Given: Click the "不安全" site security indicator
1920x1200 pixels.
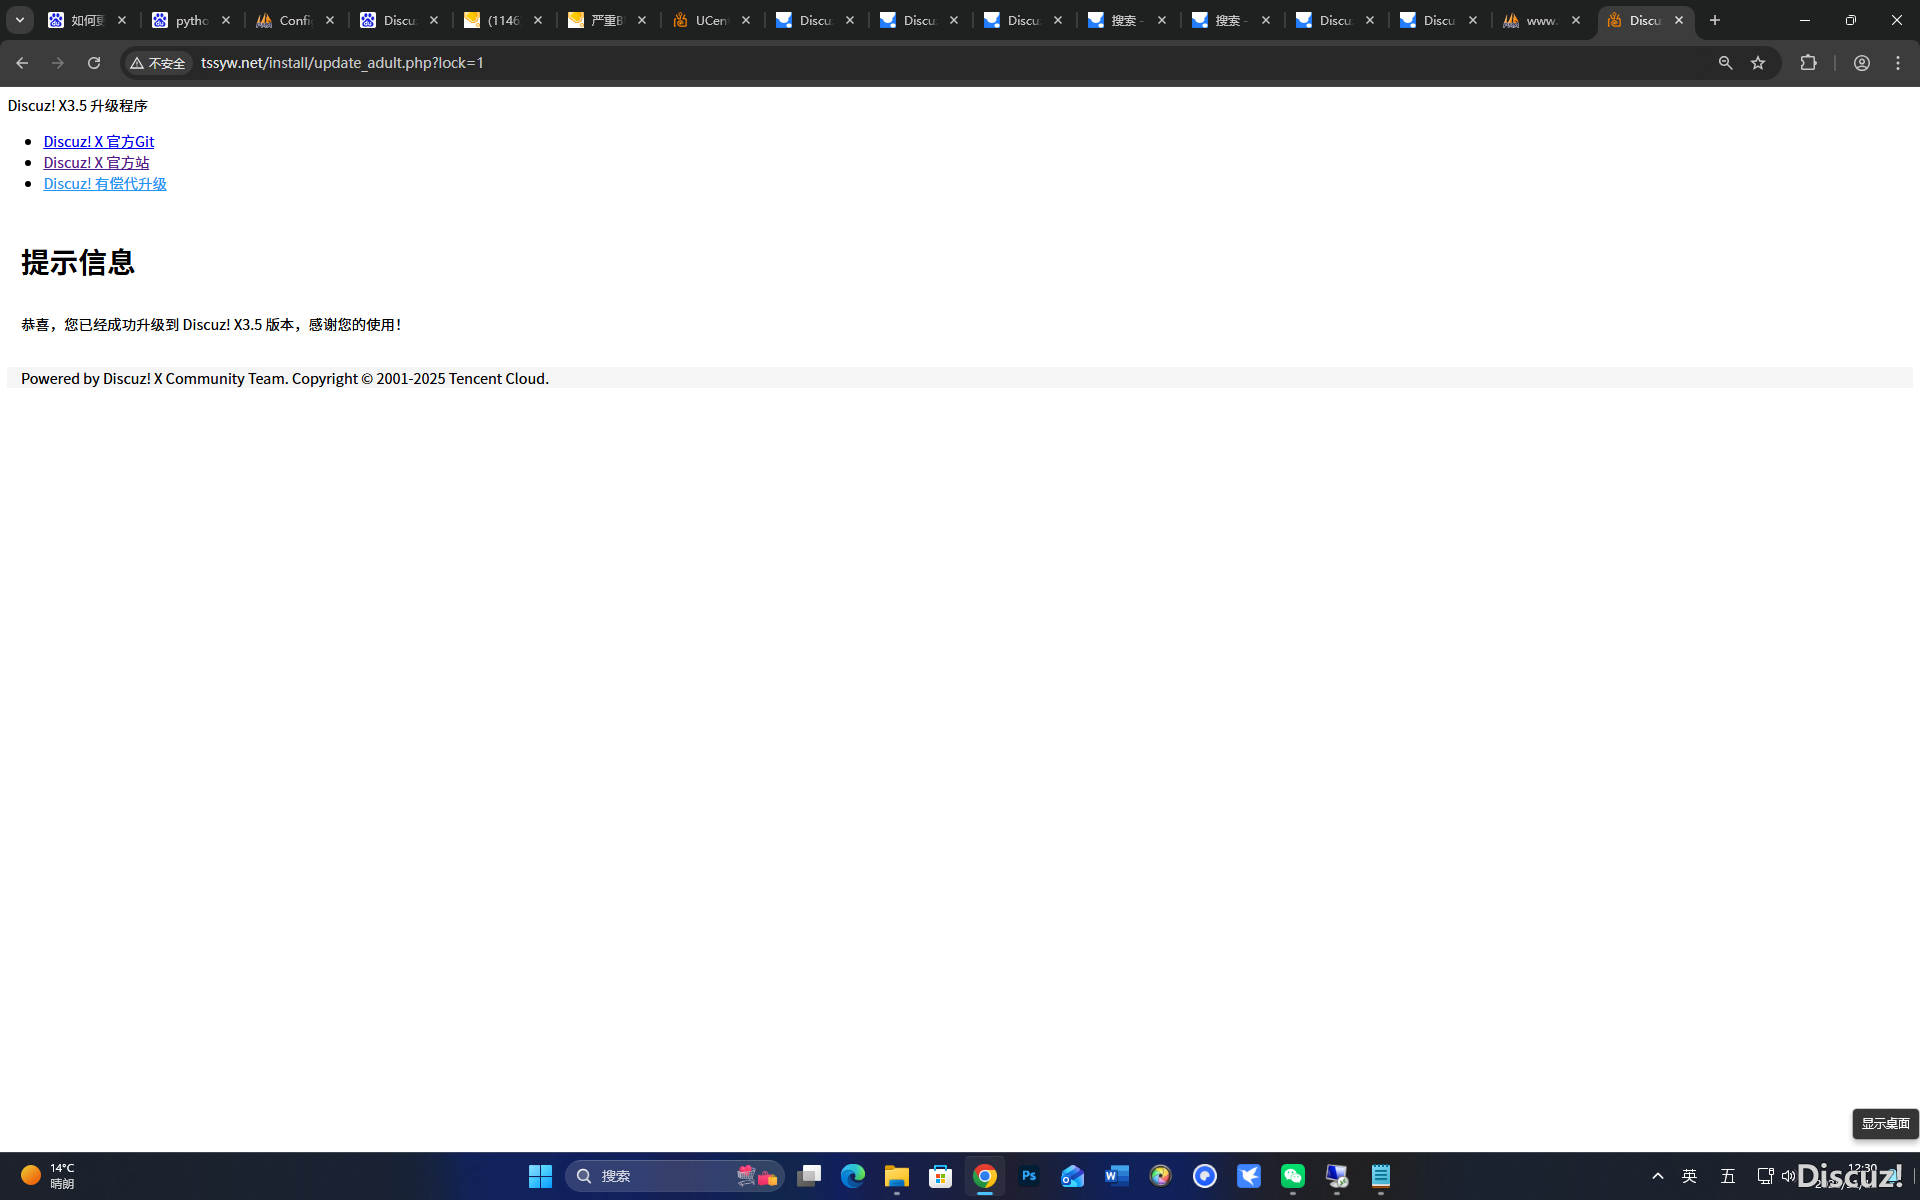Looking at the screenshot, I should [x=158, y=63].
